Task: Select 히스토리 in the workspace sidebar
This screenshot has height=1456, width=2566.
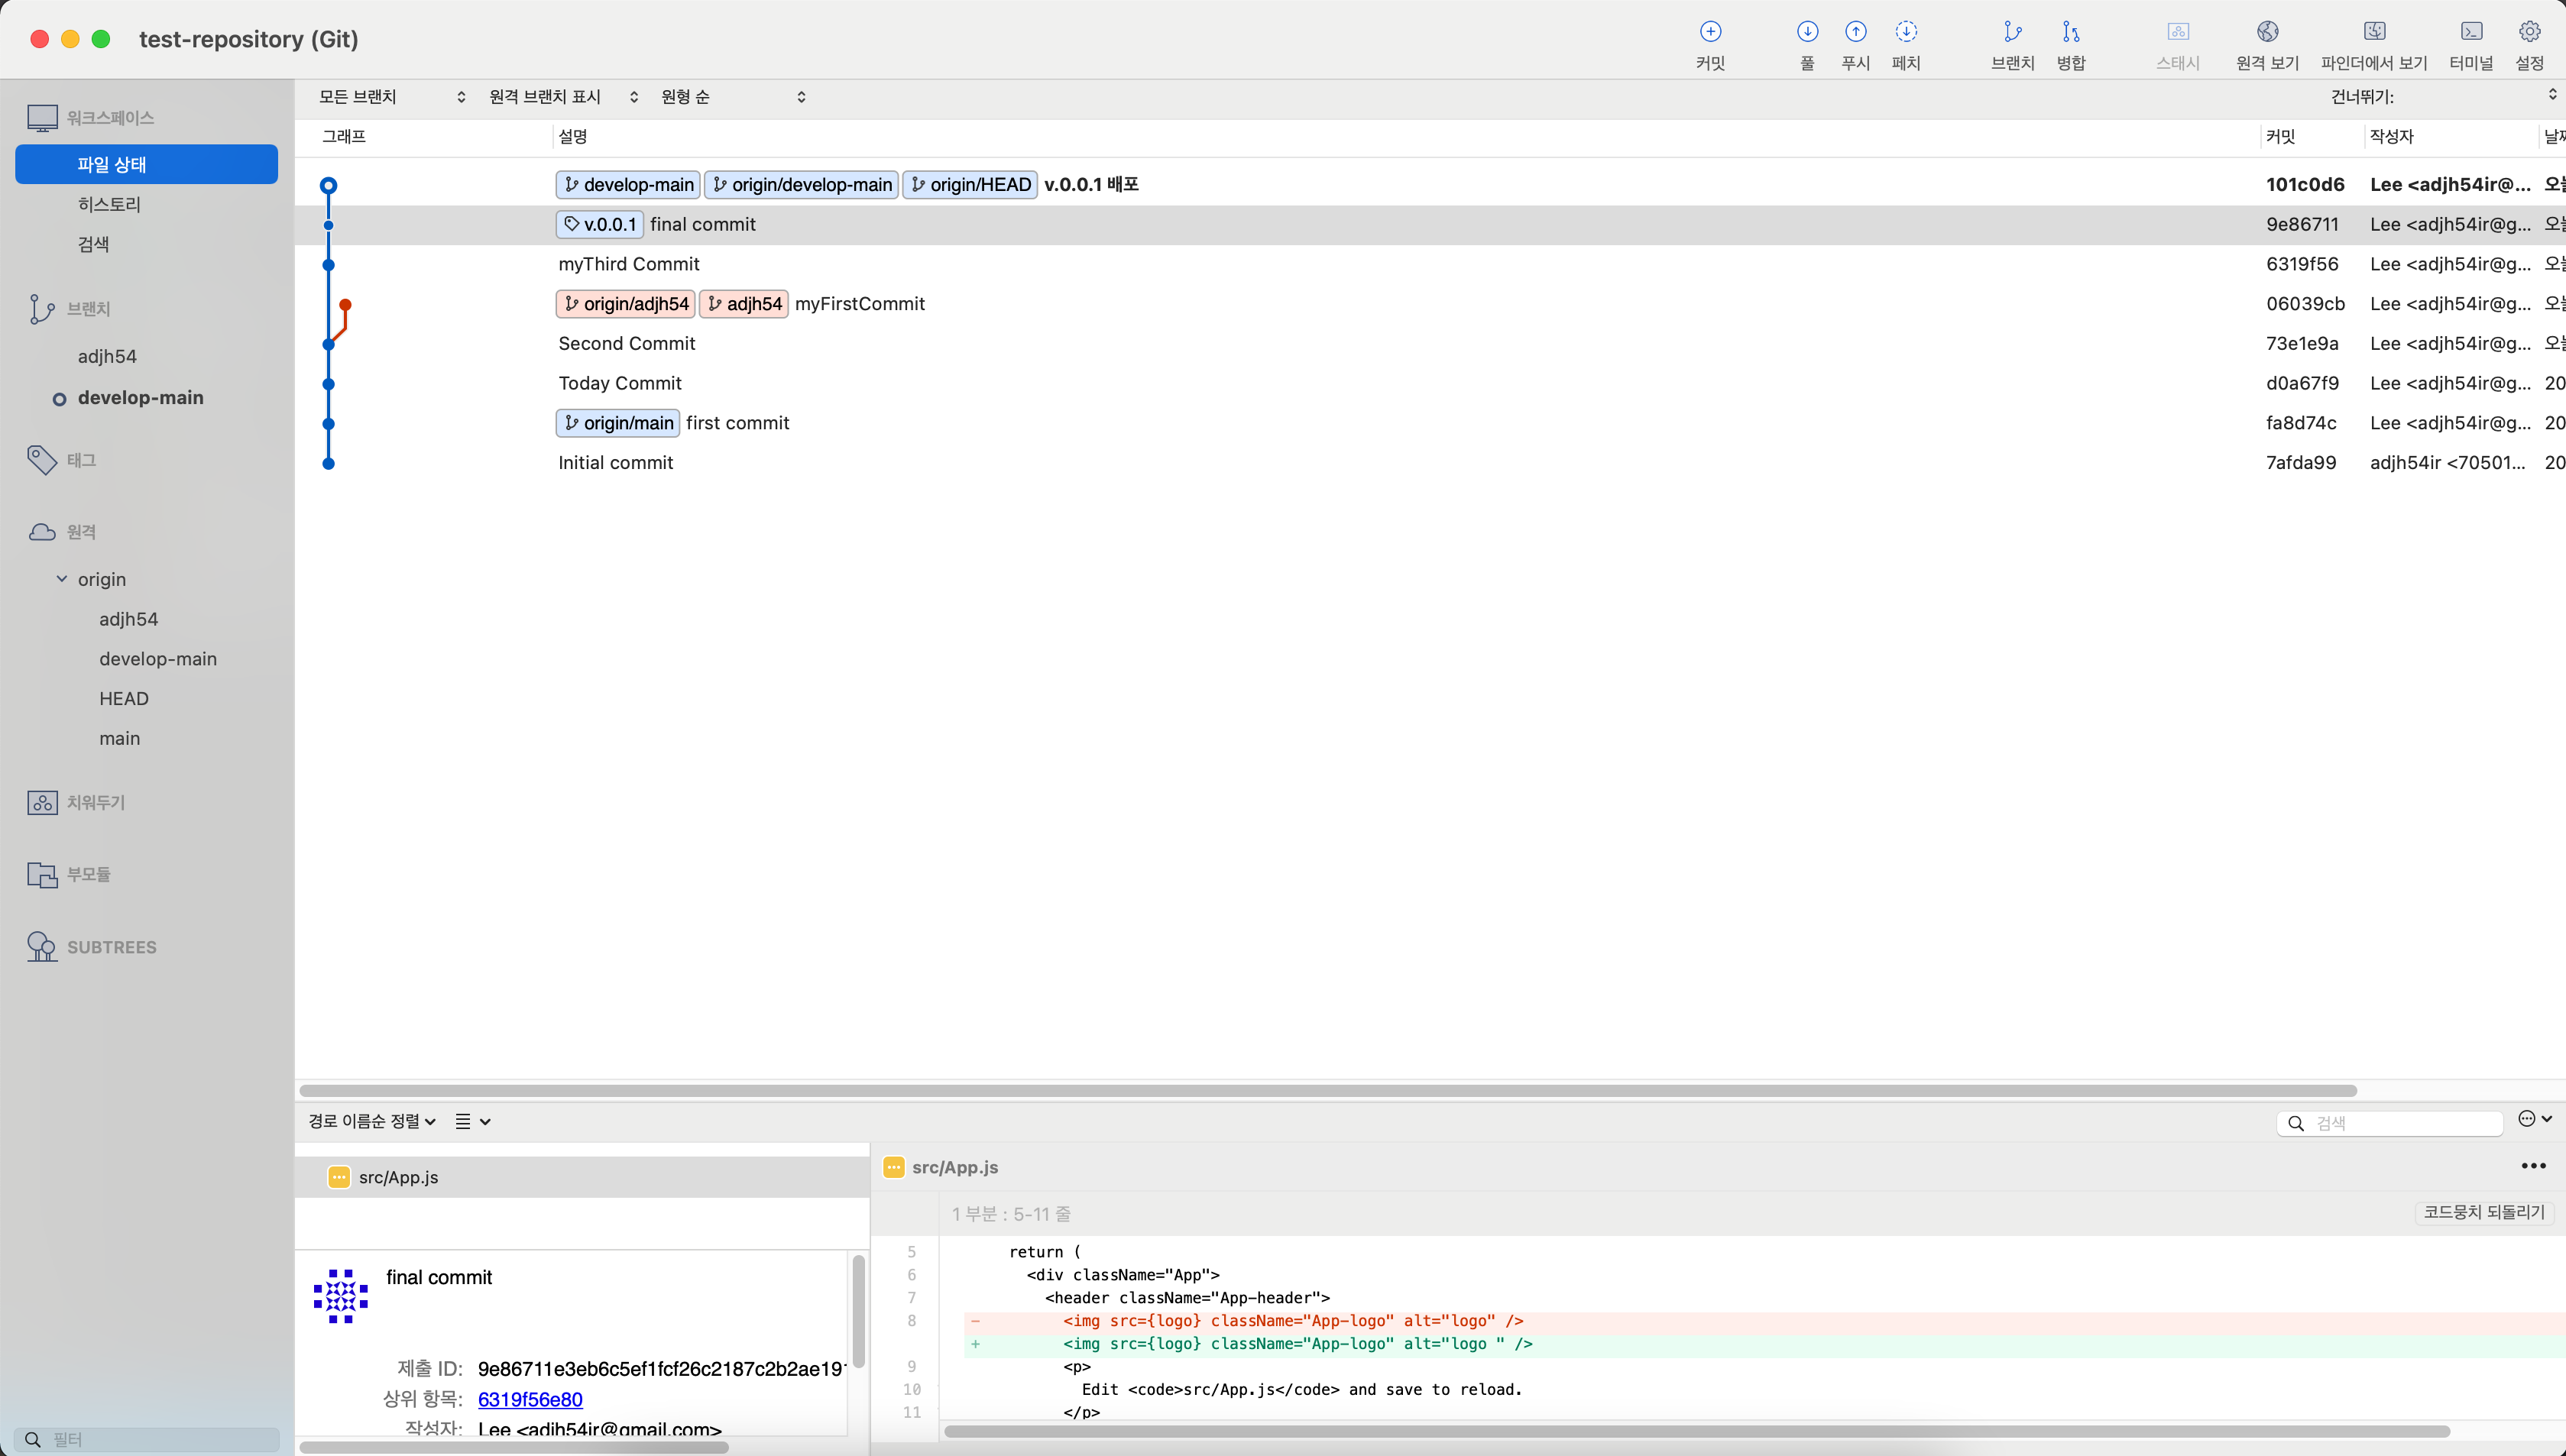Action: pos(109,204)
